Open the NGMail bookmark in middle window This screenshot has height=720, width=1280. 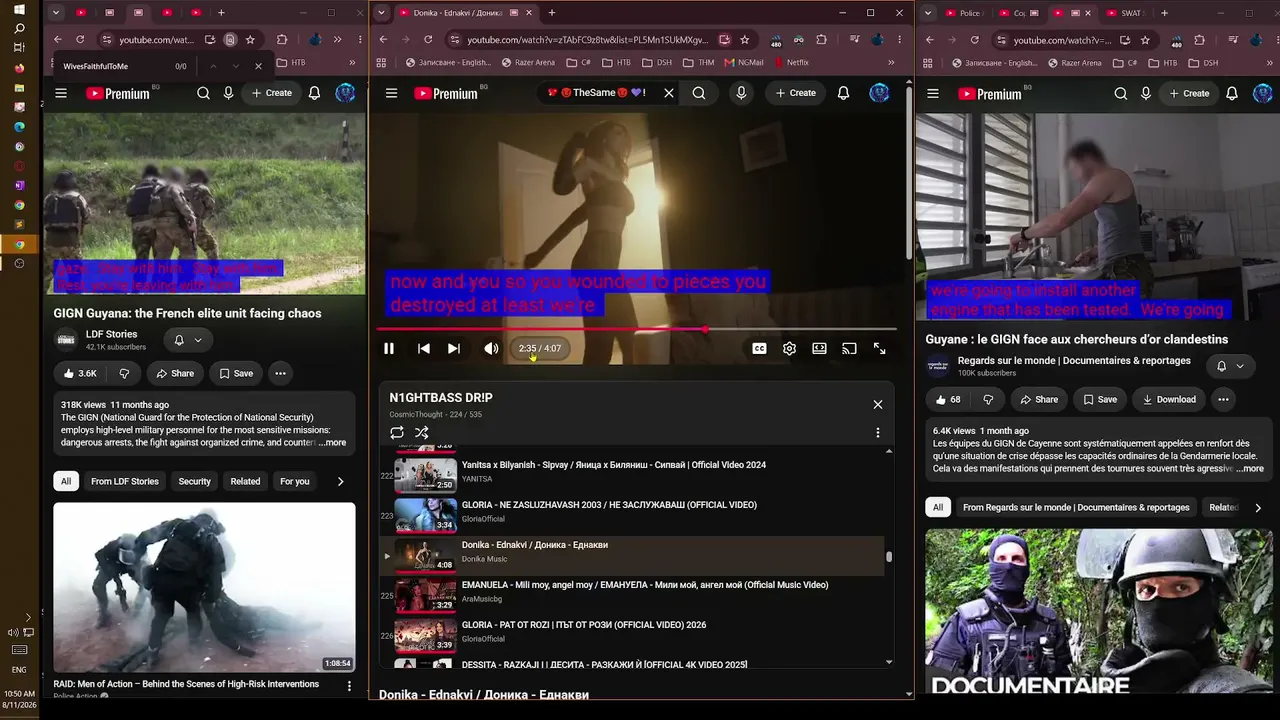pos(744,62)
